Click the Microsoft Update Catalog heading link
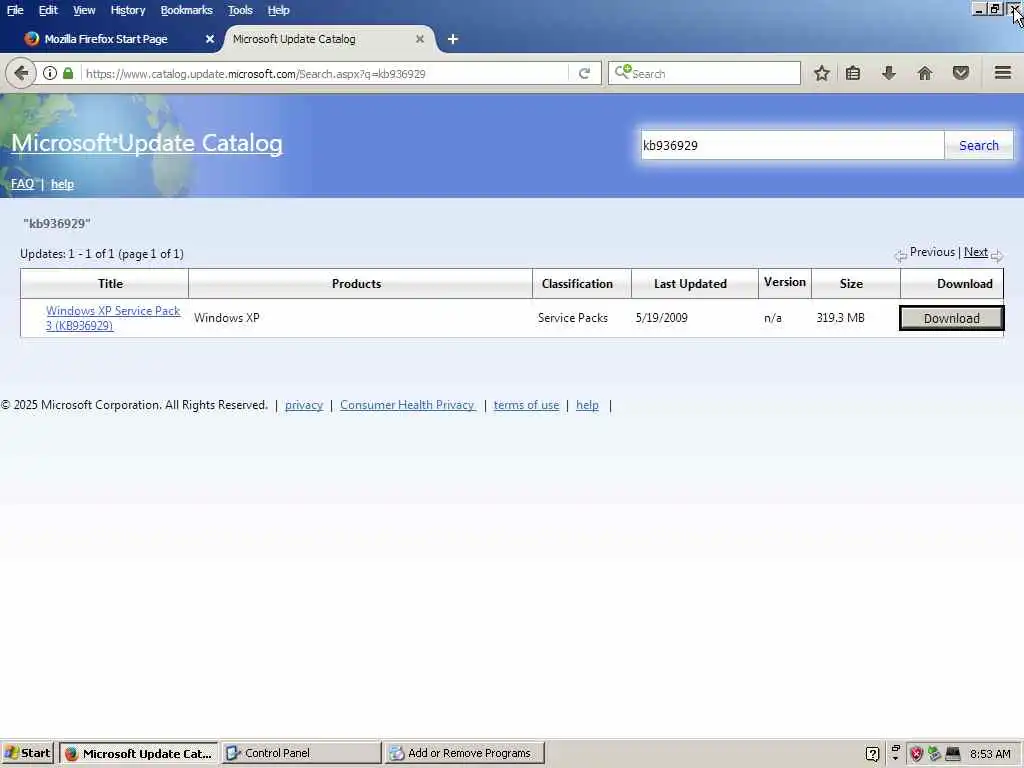The image size is (1024, 768). tap(147, 143)
